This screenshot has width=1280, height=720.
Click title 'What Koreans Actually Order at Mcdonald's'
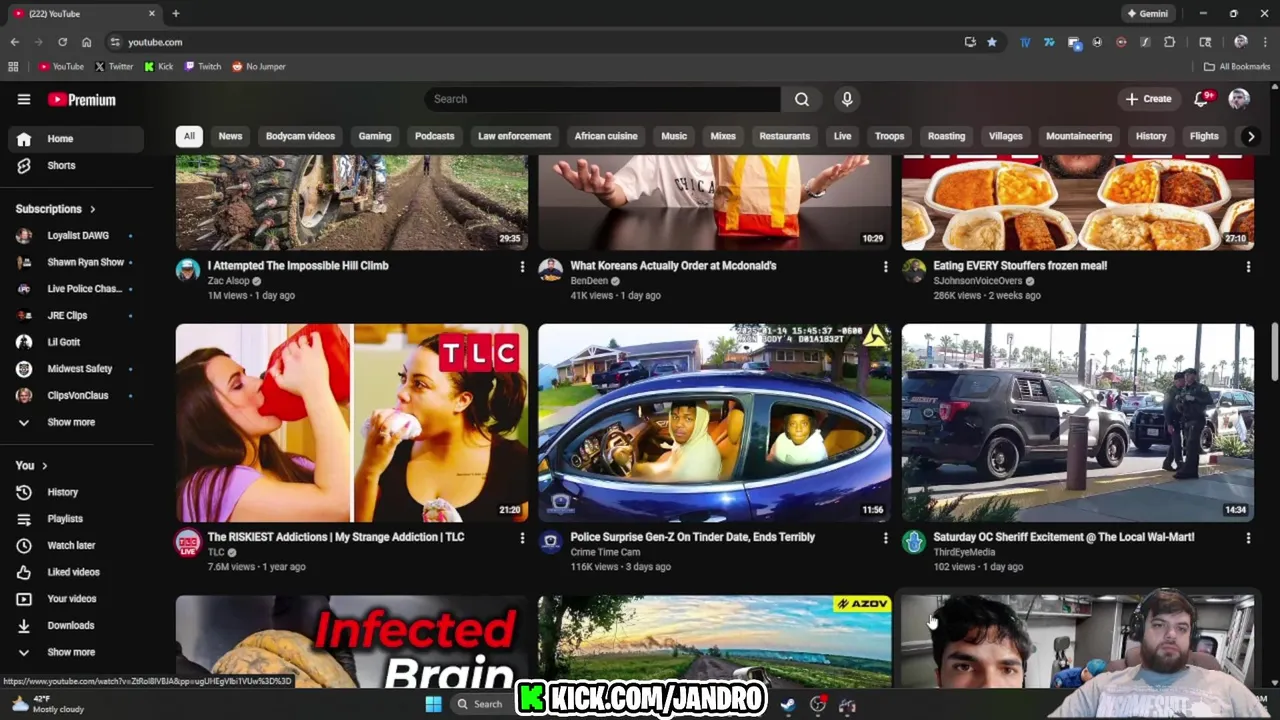pos(673,266)
